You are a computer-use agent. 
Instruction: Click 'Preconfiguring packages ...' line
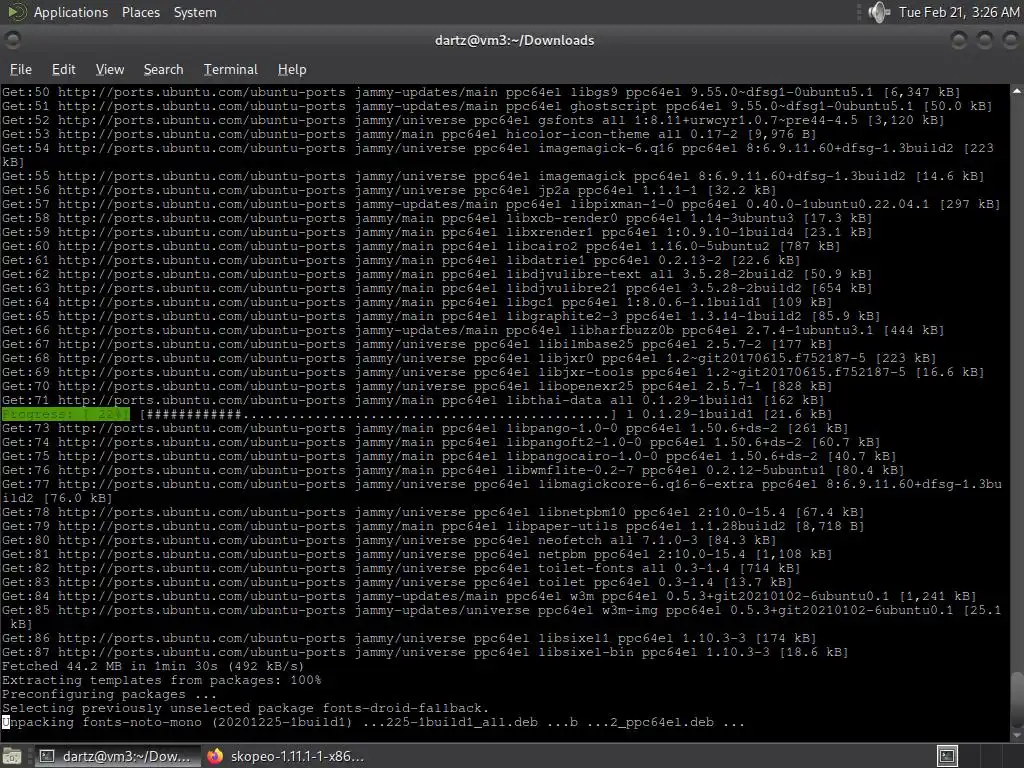(109, 694)
